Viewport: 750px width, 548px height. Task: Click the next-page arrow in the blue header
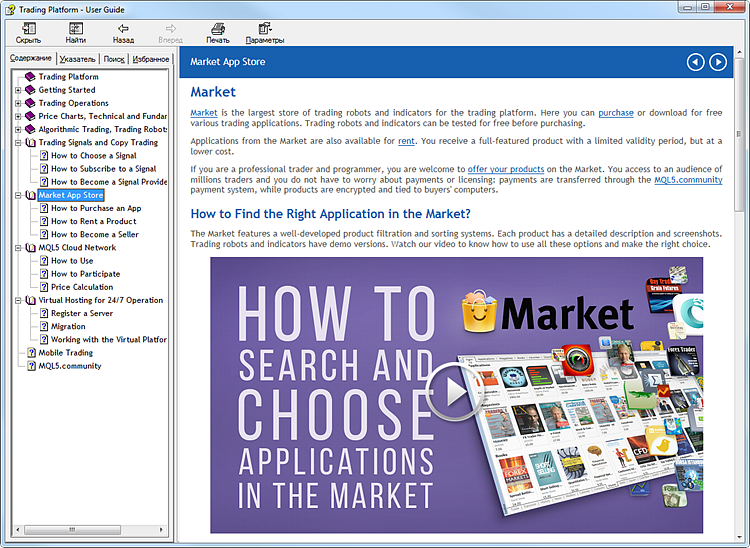(718, 62)
